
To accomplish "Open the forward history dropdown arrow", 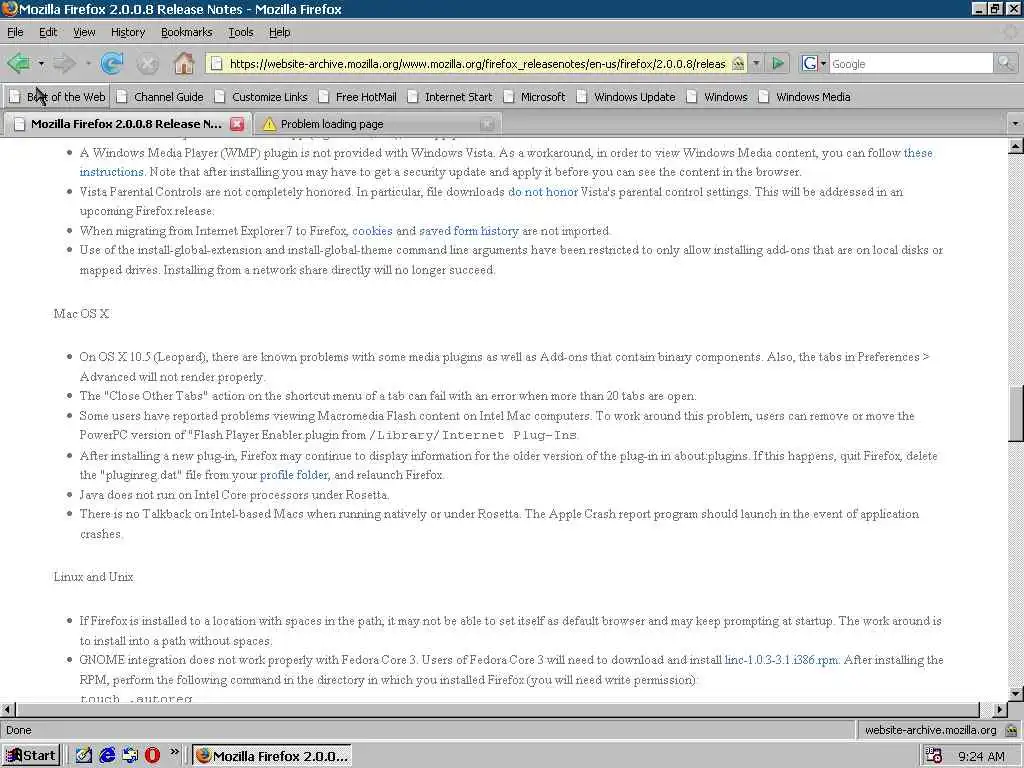I will (88, 63).
